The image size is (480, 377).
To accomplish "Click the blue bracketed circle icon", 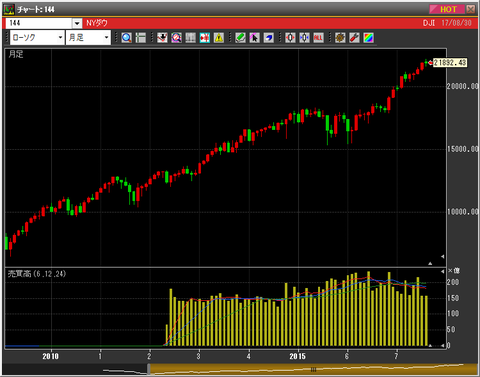I will (304, 38).
